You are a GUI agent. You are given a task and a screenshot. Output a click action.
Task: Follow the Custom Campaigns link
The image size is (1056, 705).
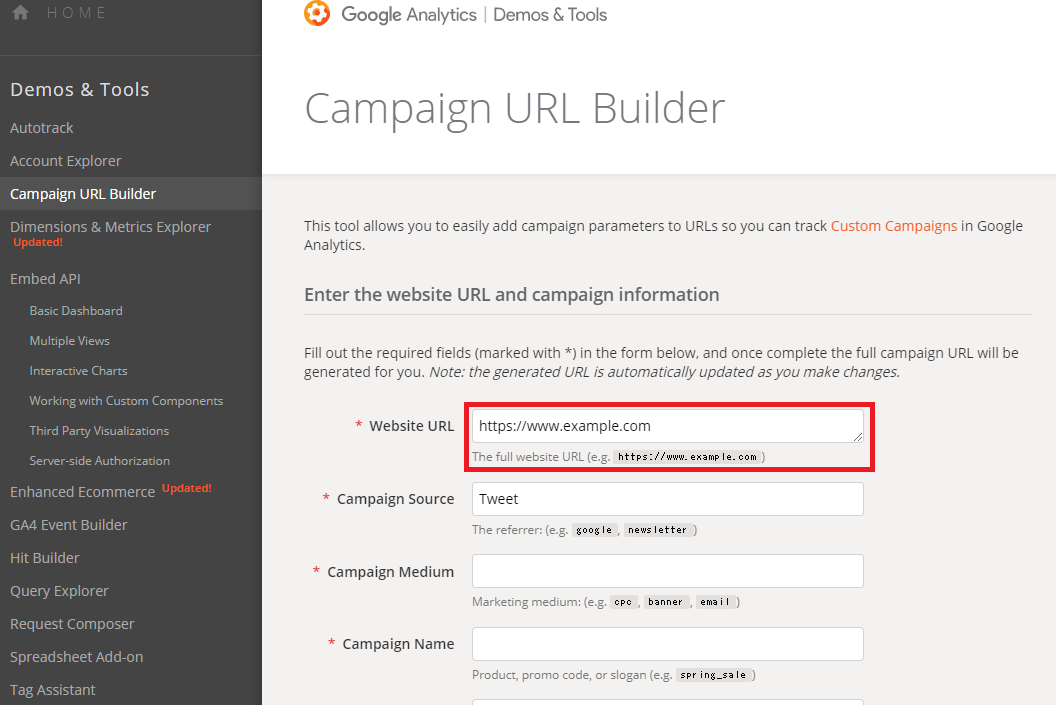tap(894, 226)
